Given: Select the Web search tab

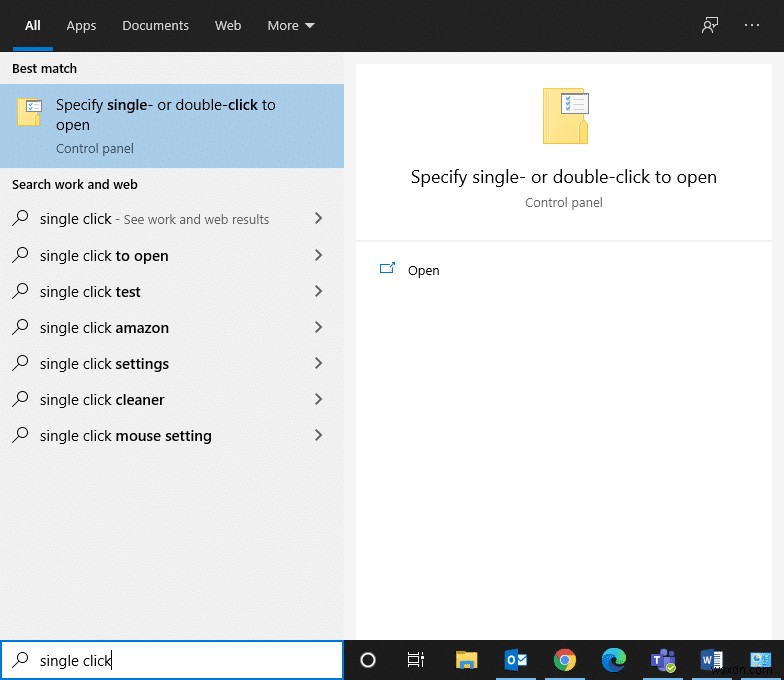Looking at the screenshot, I should tap(228, 26).
